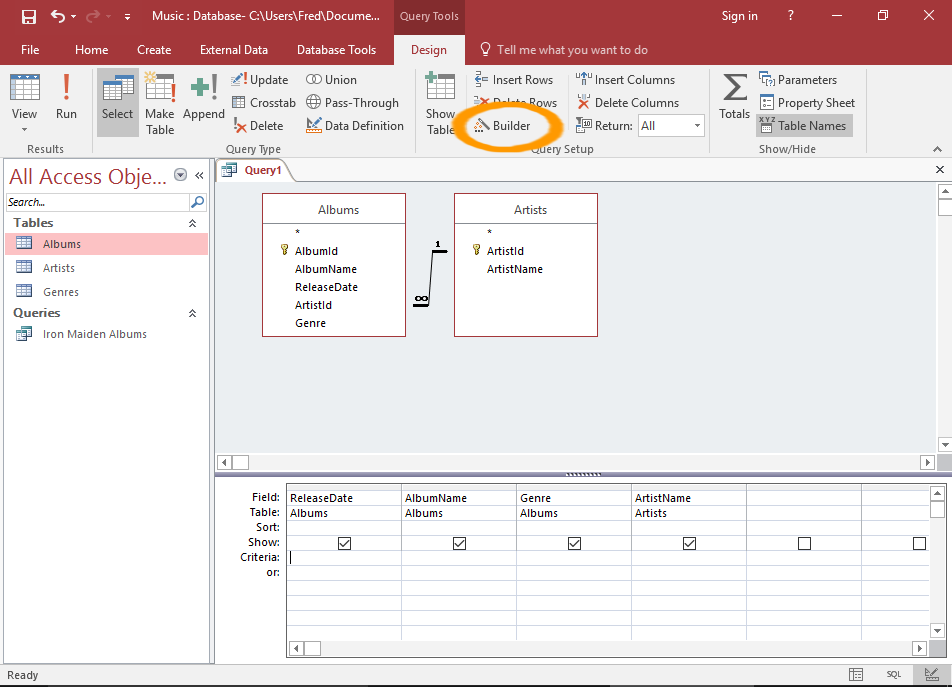Select the Genres table in navigation pane
This screenshot has width=952, height=687.
107,292
